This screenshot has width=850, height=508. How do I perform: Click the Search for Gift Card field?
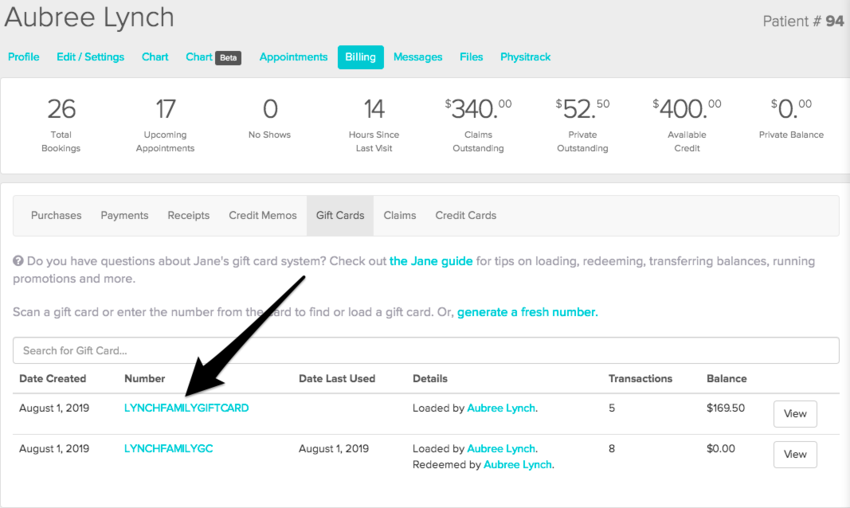tap(425, 351)
